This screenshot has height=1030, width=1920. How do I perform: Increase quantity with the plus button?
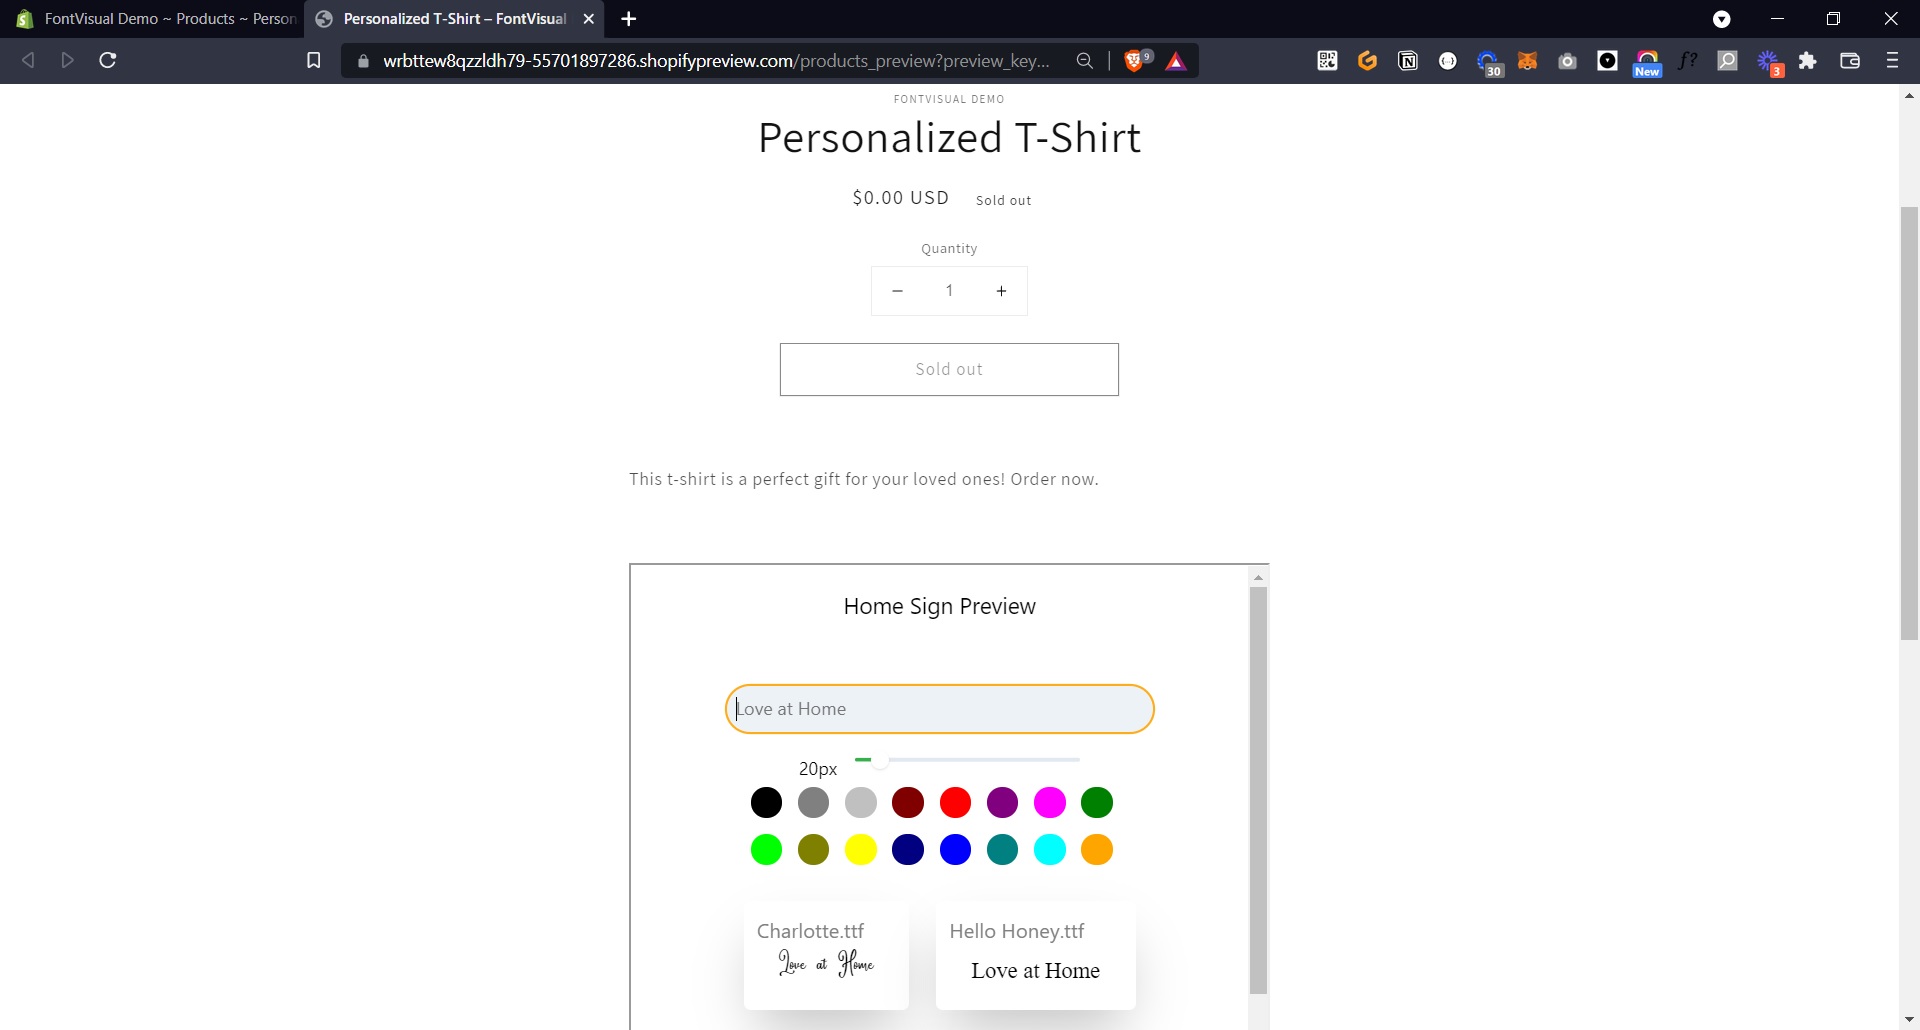click(1001, 291)
